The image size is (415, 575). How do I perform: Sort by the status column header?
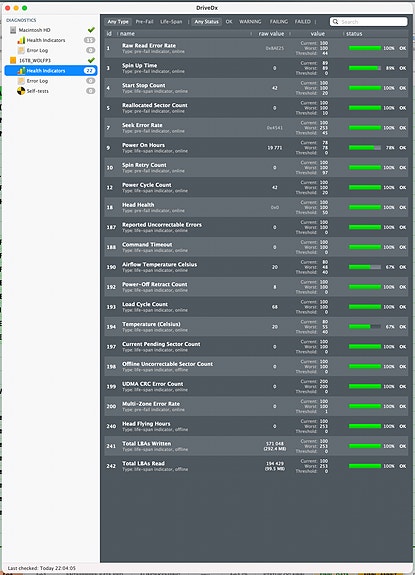coord(354,33)
